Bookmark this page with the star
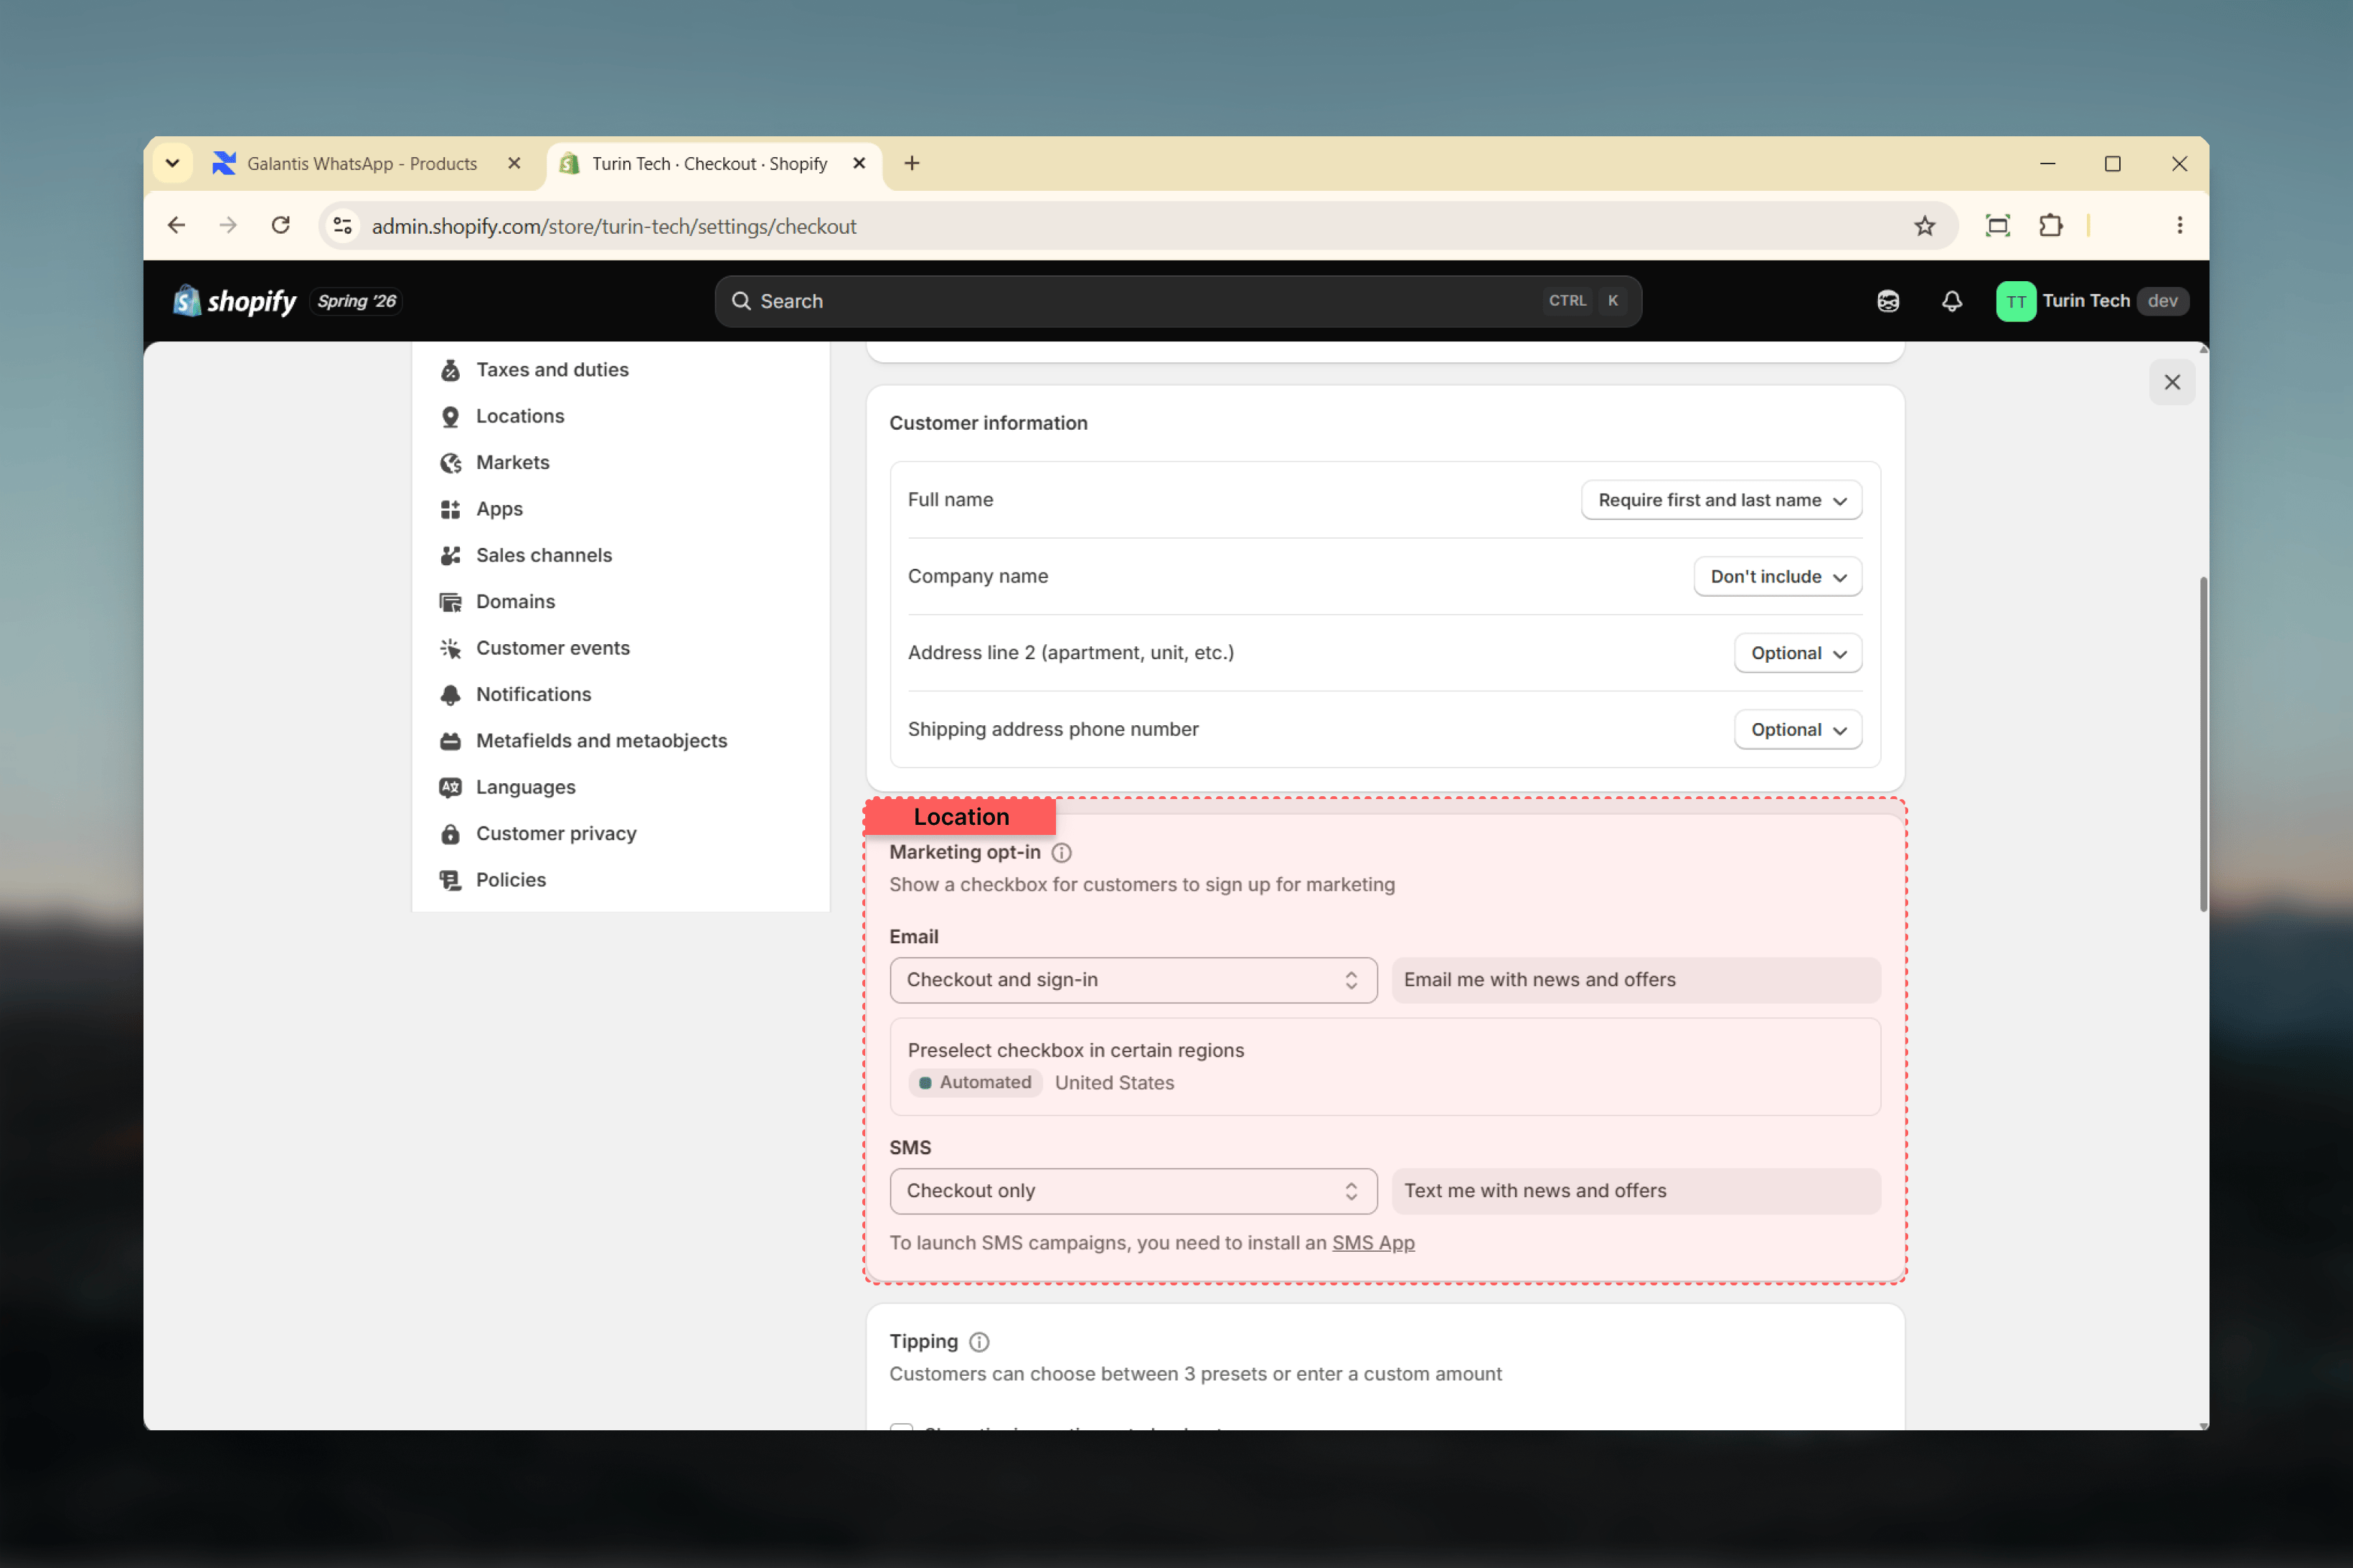This screenshot has width=2353, height=1568. tap(1924, 226)
